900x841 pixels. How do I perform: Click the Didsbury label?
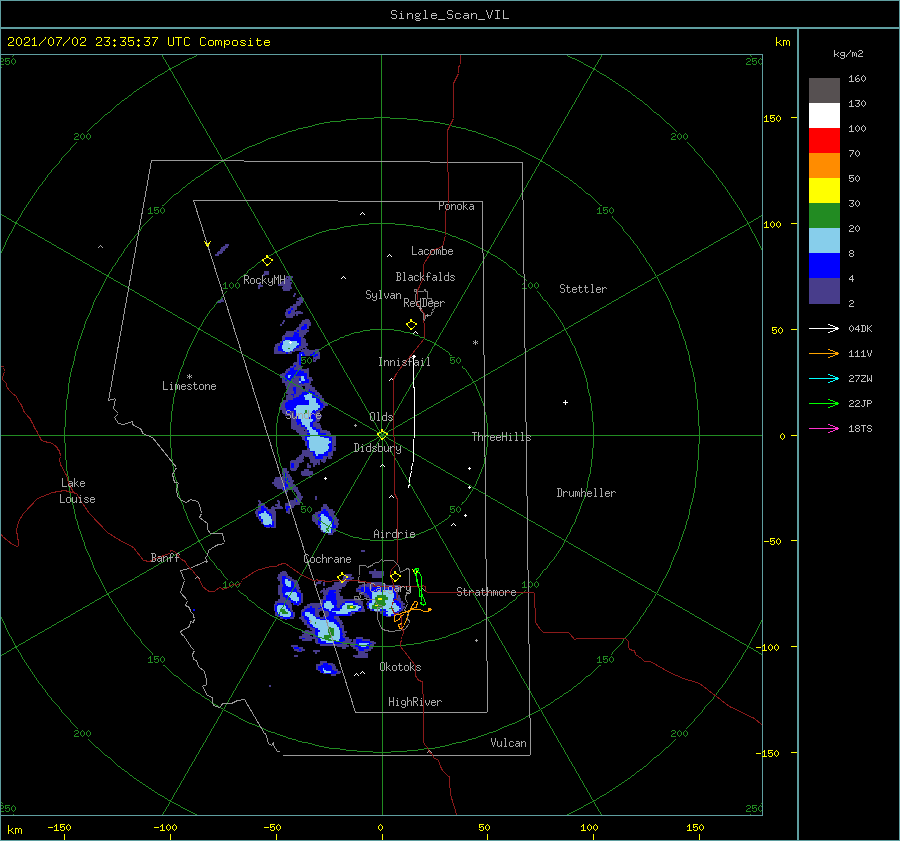(377, 448)
